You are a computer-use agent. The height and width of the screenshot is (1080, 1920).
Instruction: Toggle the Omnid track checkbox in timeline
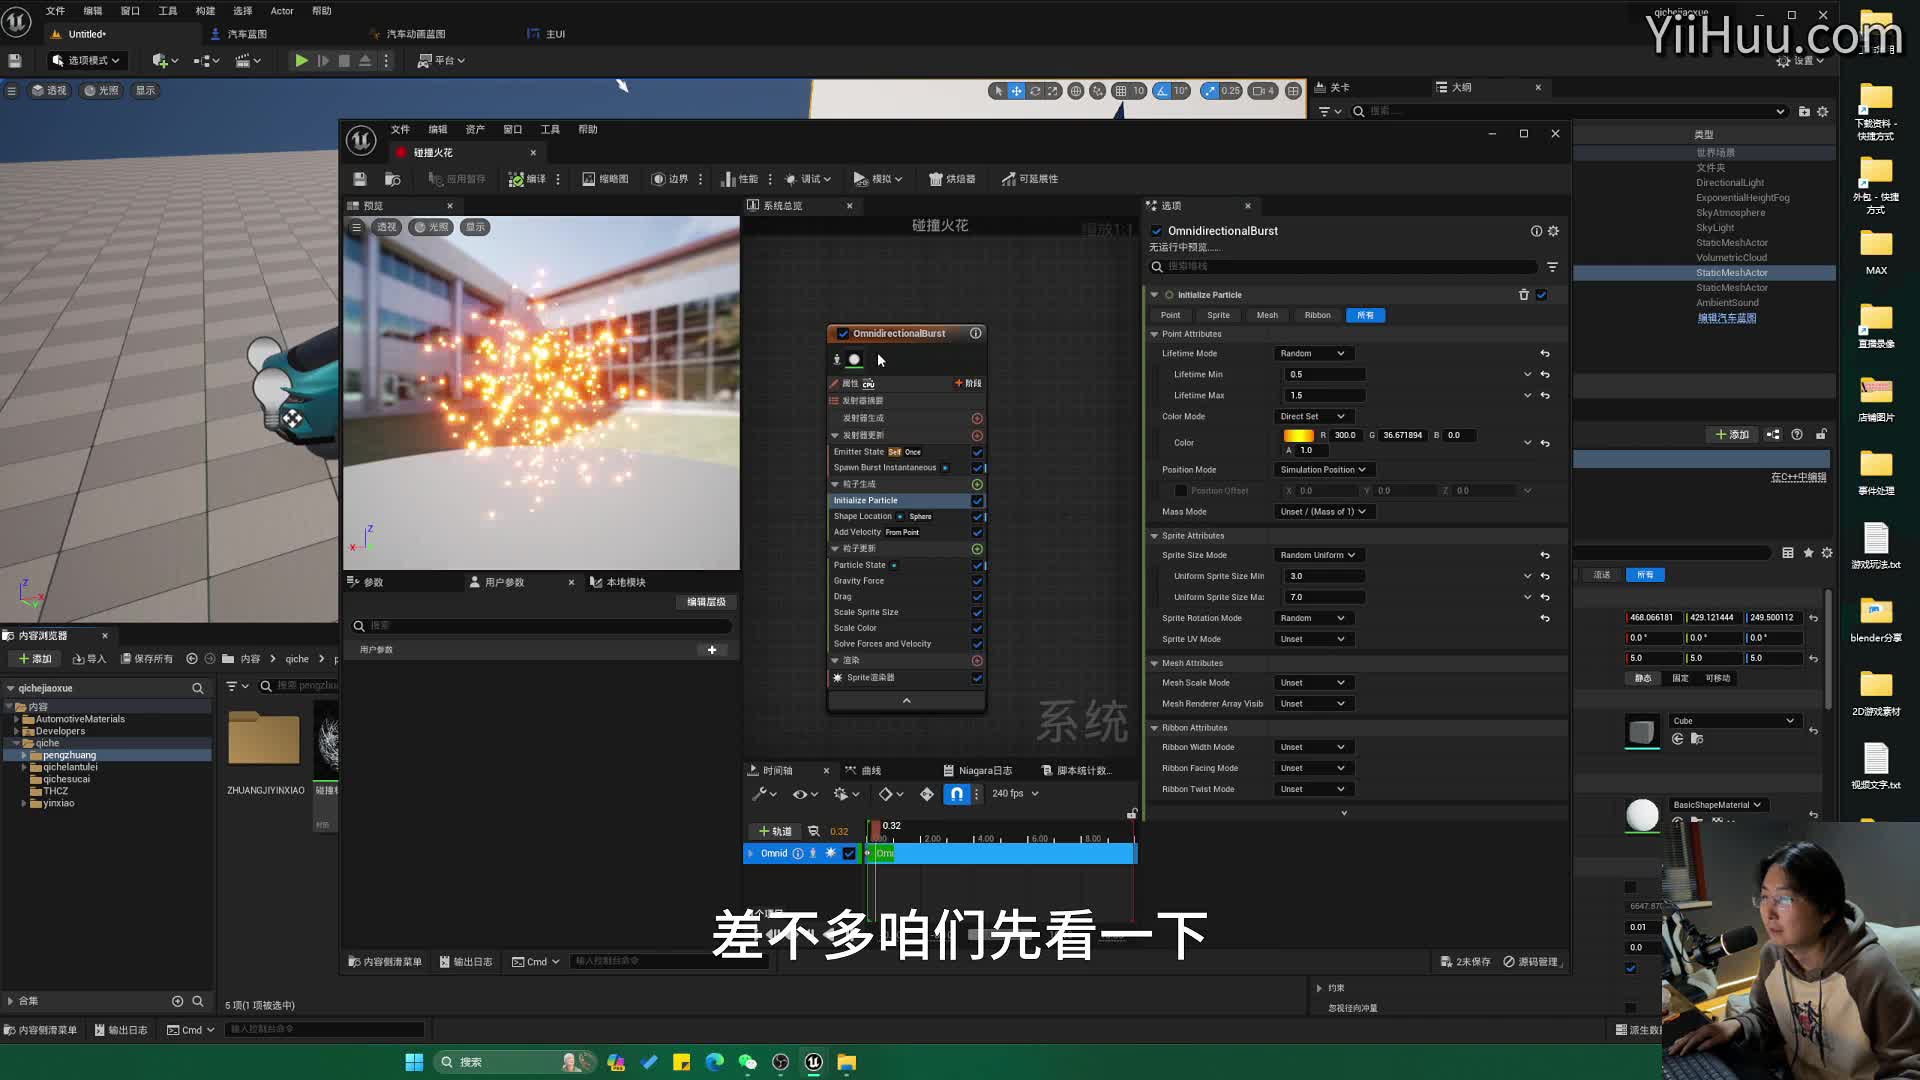click(849, 854)
